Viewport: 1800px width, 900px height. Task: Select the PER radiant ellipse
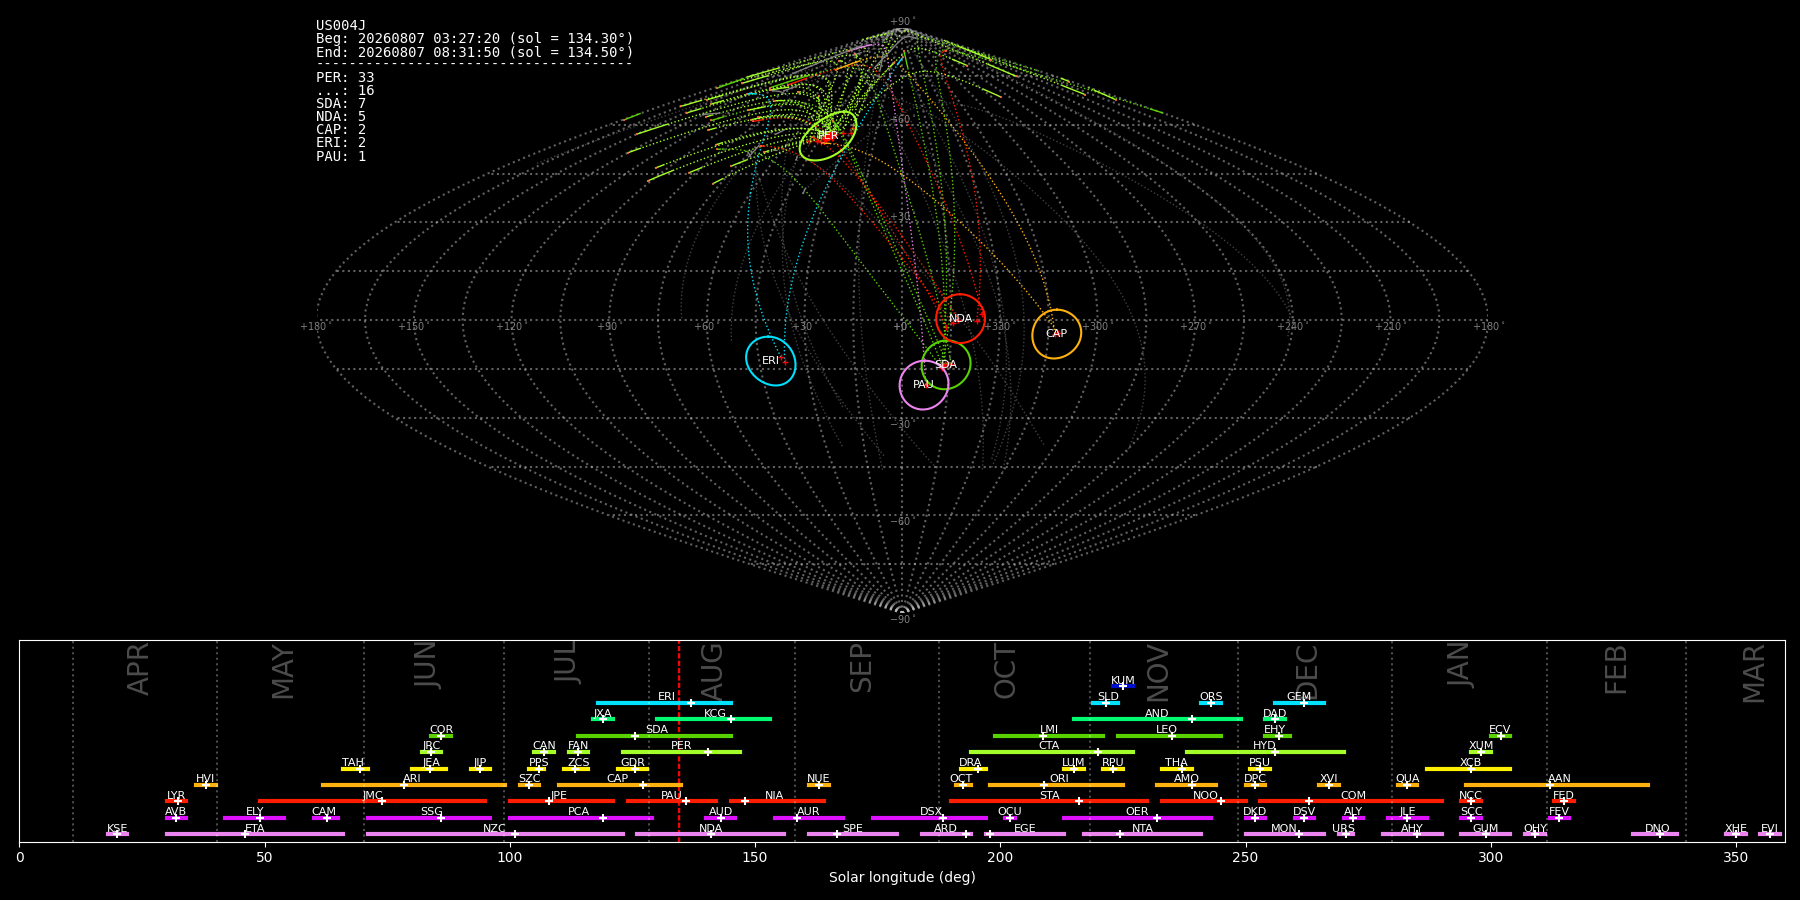827,136
